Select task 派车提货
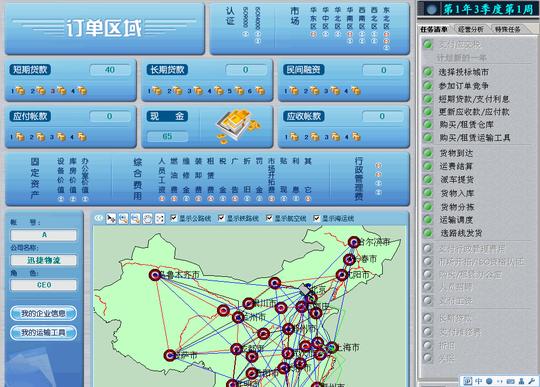Image resolution: width=540 pixels, height=387 pixels. (x=457, y=180)
